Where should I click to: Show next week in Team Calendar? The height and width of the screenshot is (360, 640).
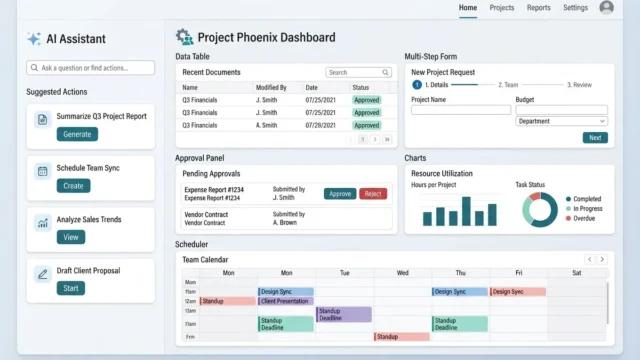pos(602,259)
